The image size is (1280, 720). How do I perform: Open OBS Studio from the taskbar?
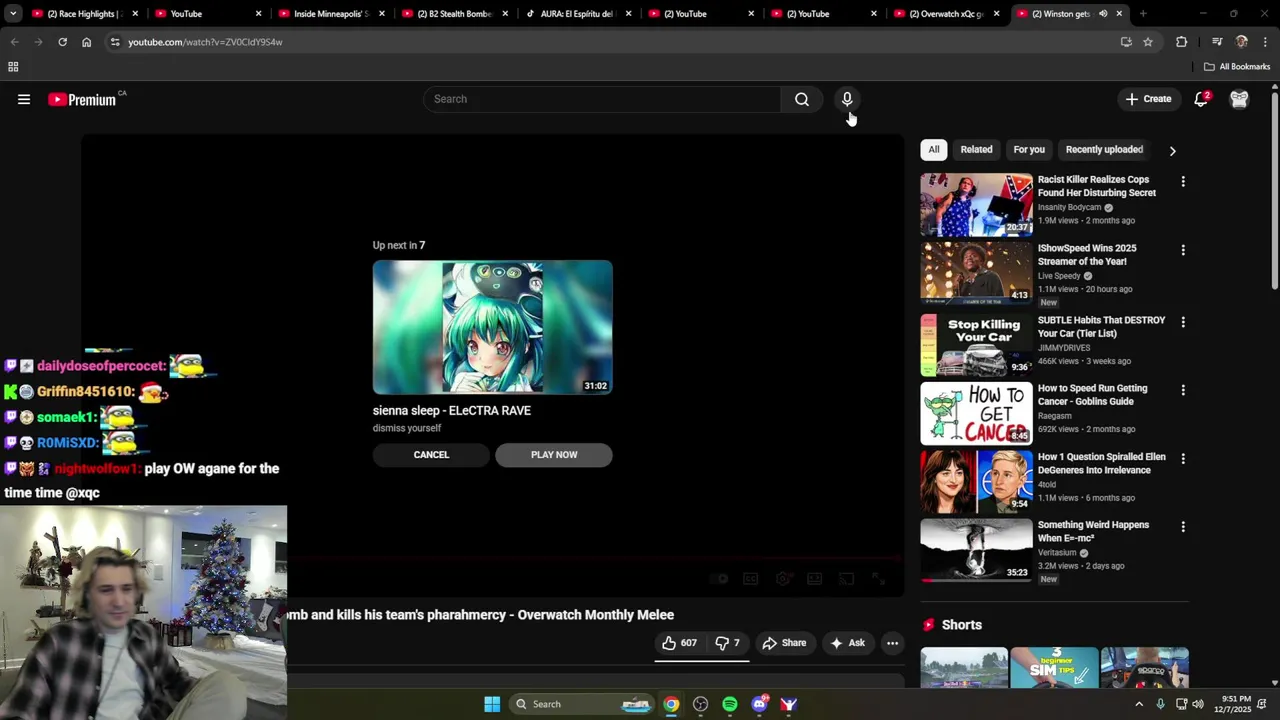(700, 704)
